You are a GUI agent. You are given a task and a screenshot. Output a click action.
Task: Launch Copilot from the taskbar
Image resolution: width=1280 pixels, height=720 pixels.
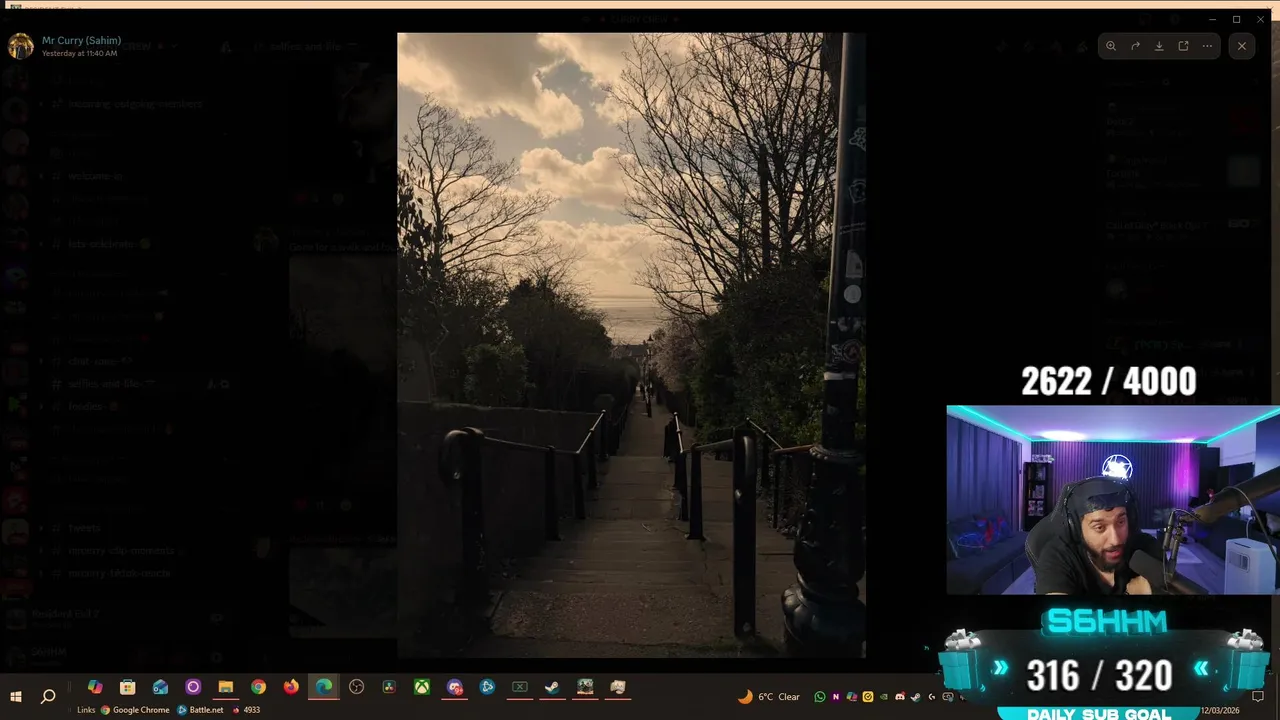pyautogui.click(x=95, y=687)
